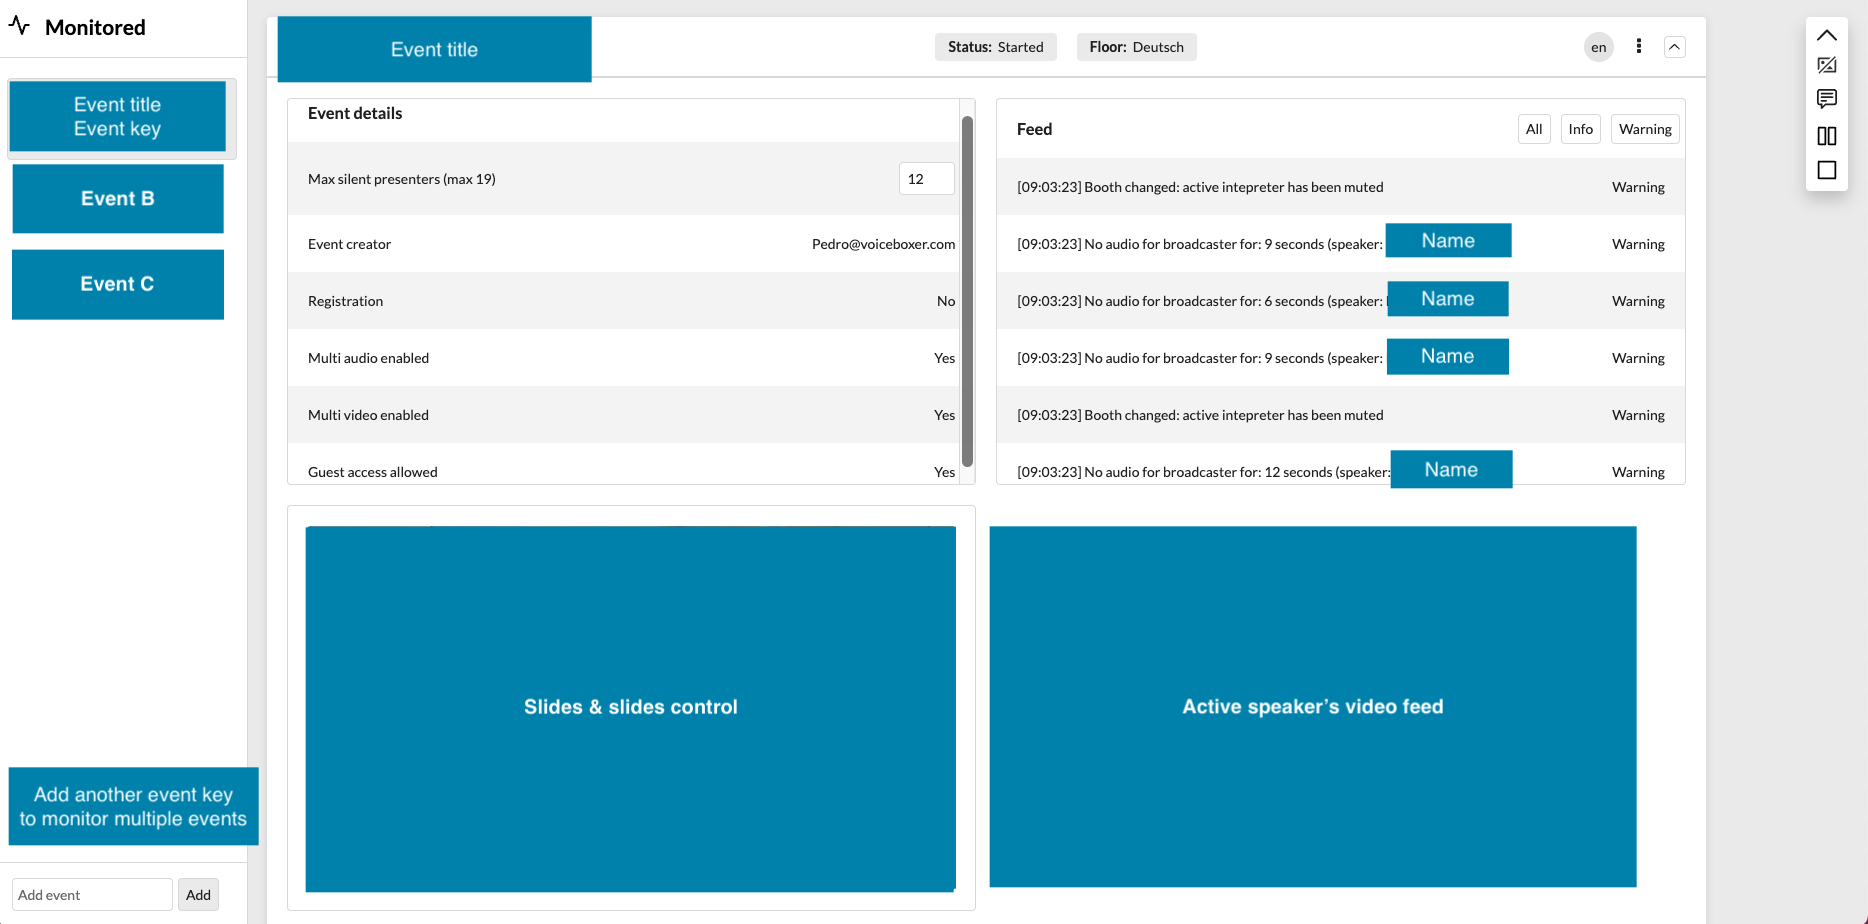The image size is (1868, 924).
Task: Click the hide-media crossed image icon
Action: [1826, 66]
